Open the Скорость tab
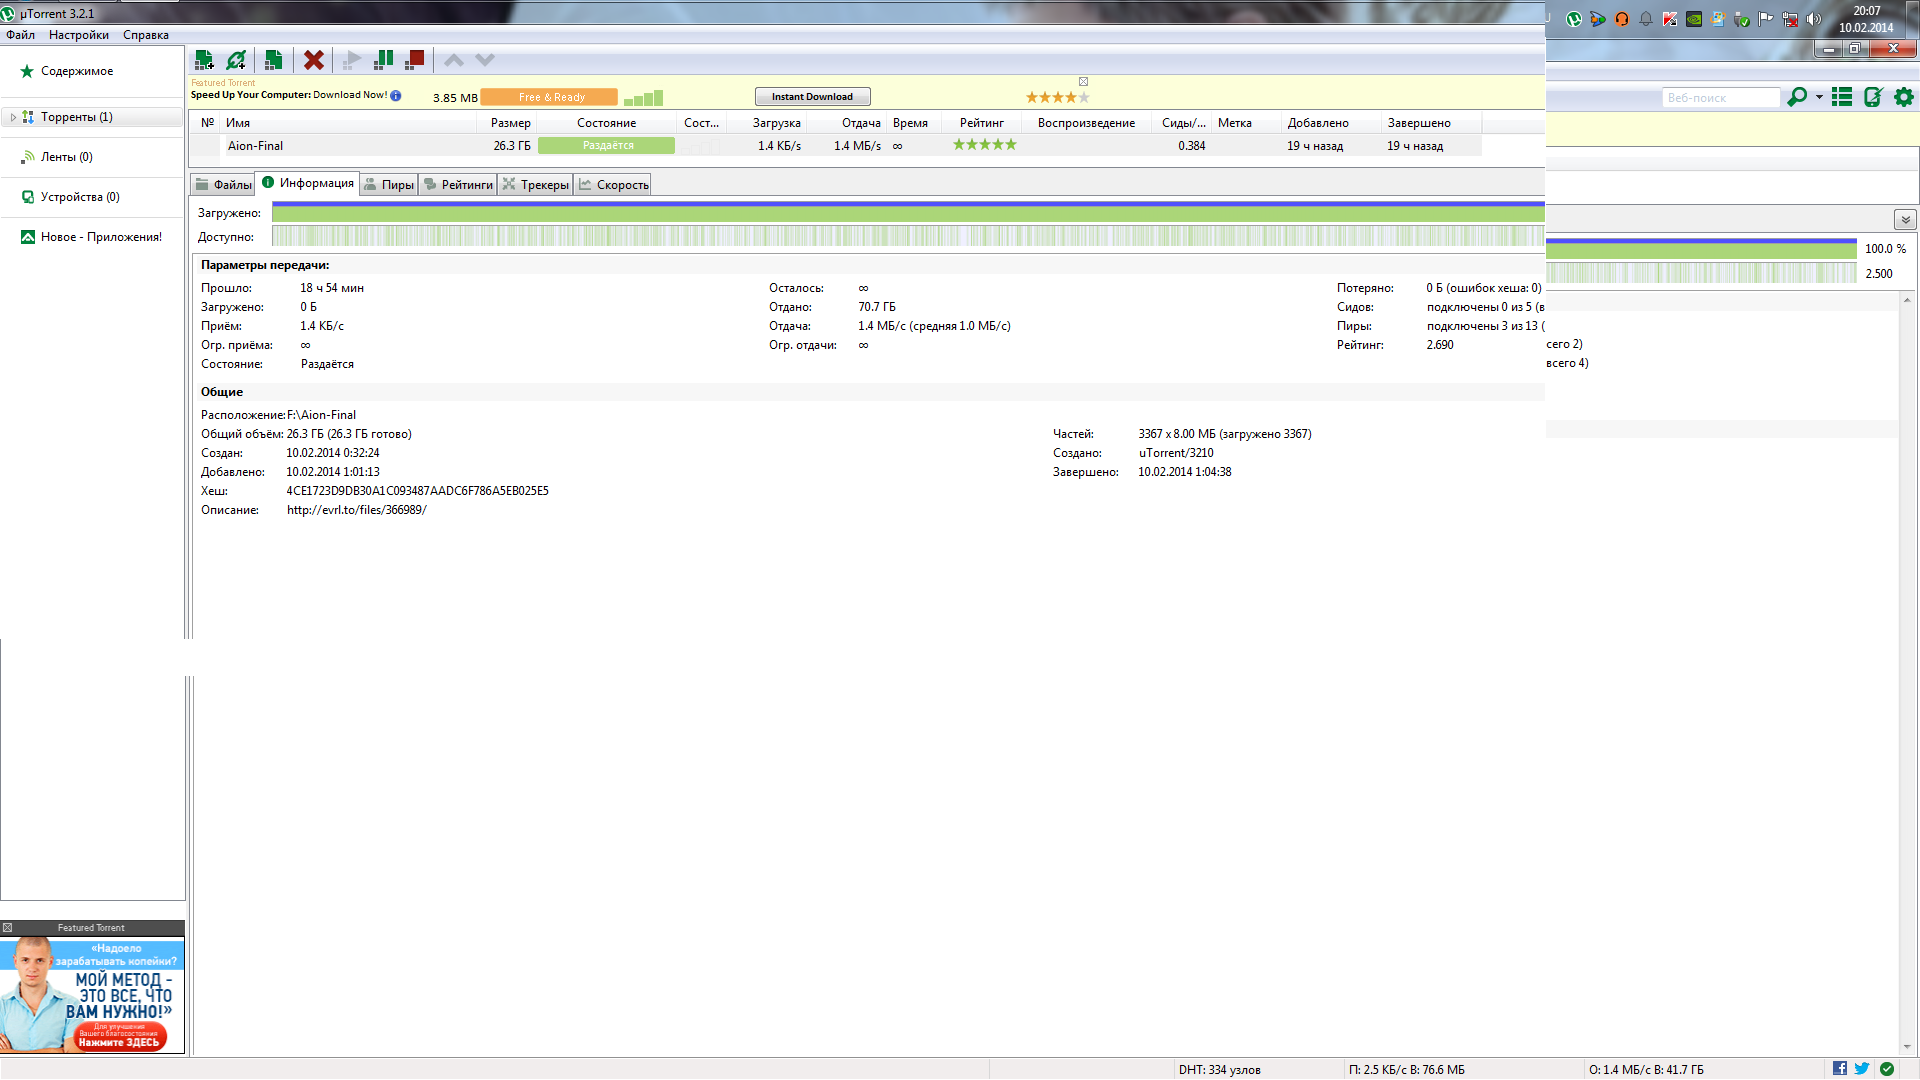The image size is (1920, 1080). pyautogui.click(x=613, y=185)
